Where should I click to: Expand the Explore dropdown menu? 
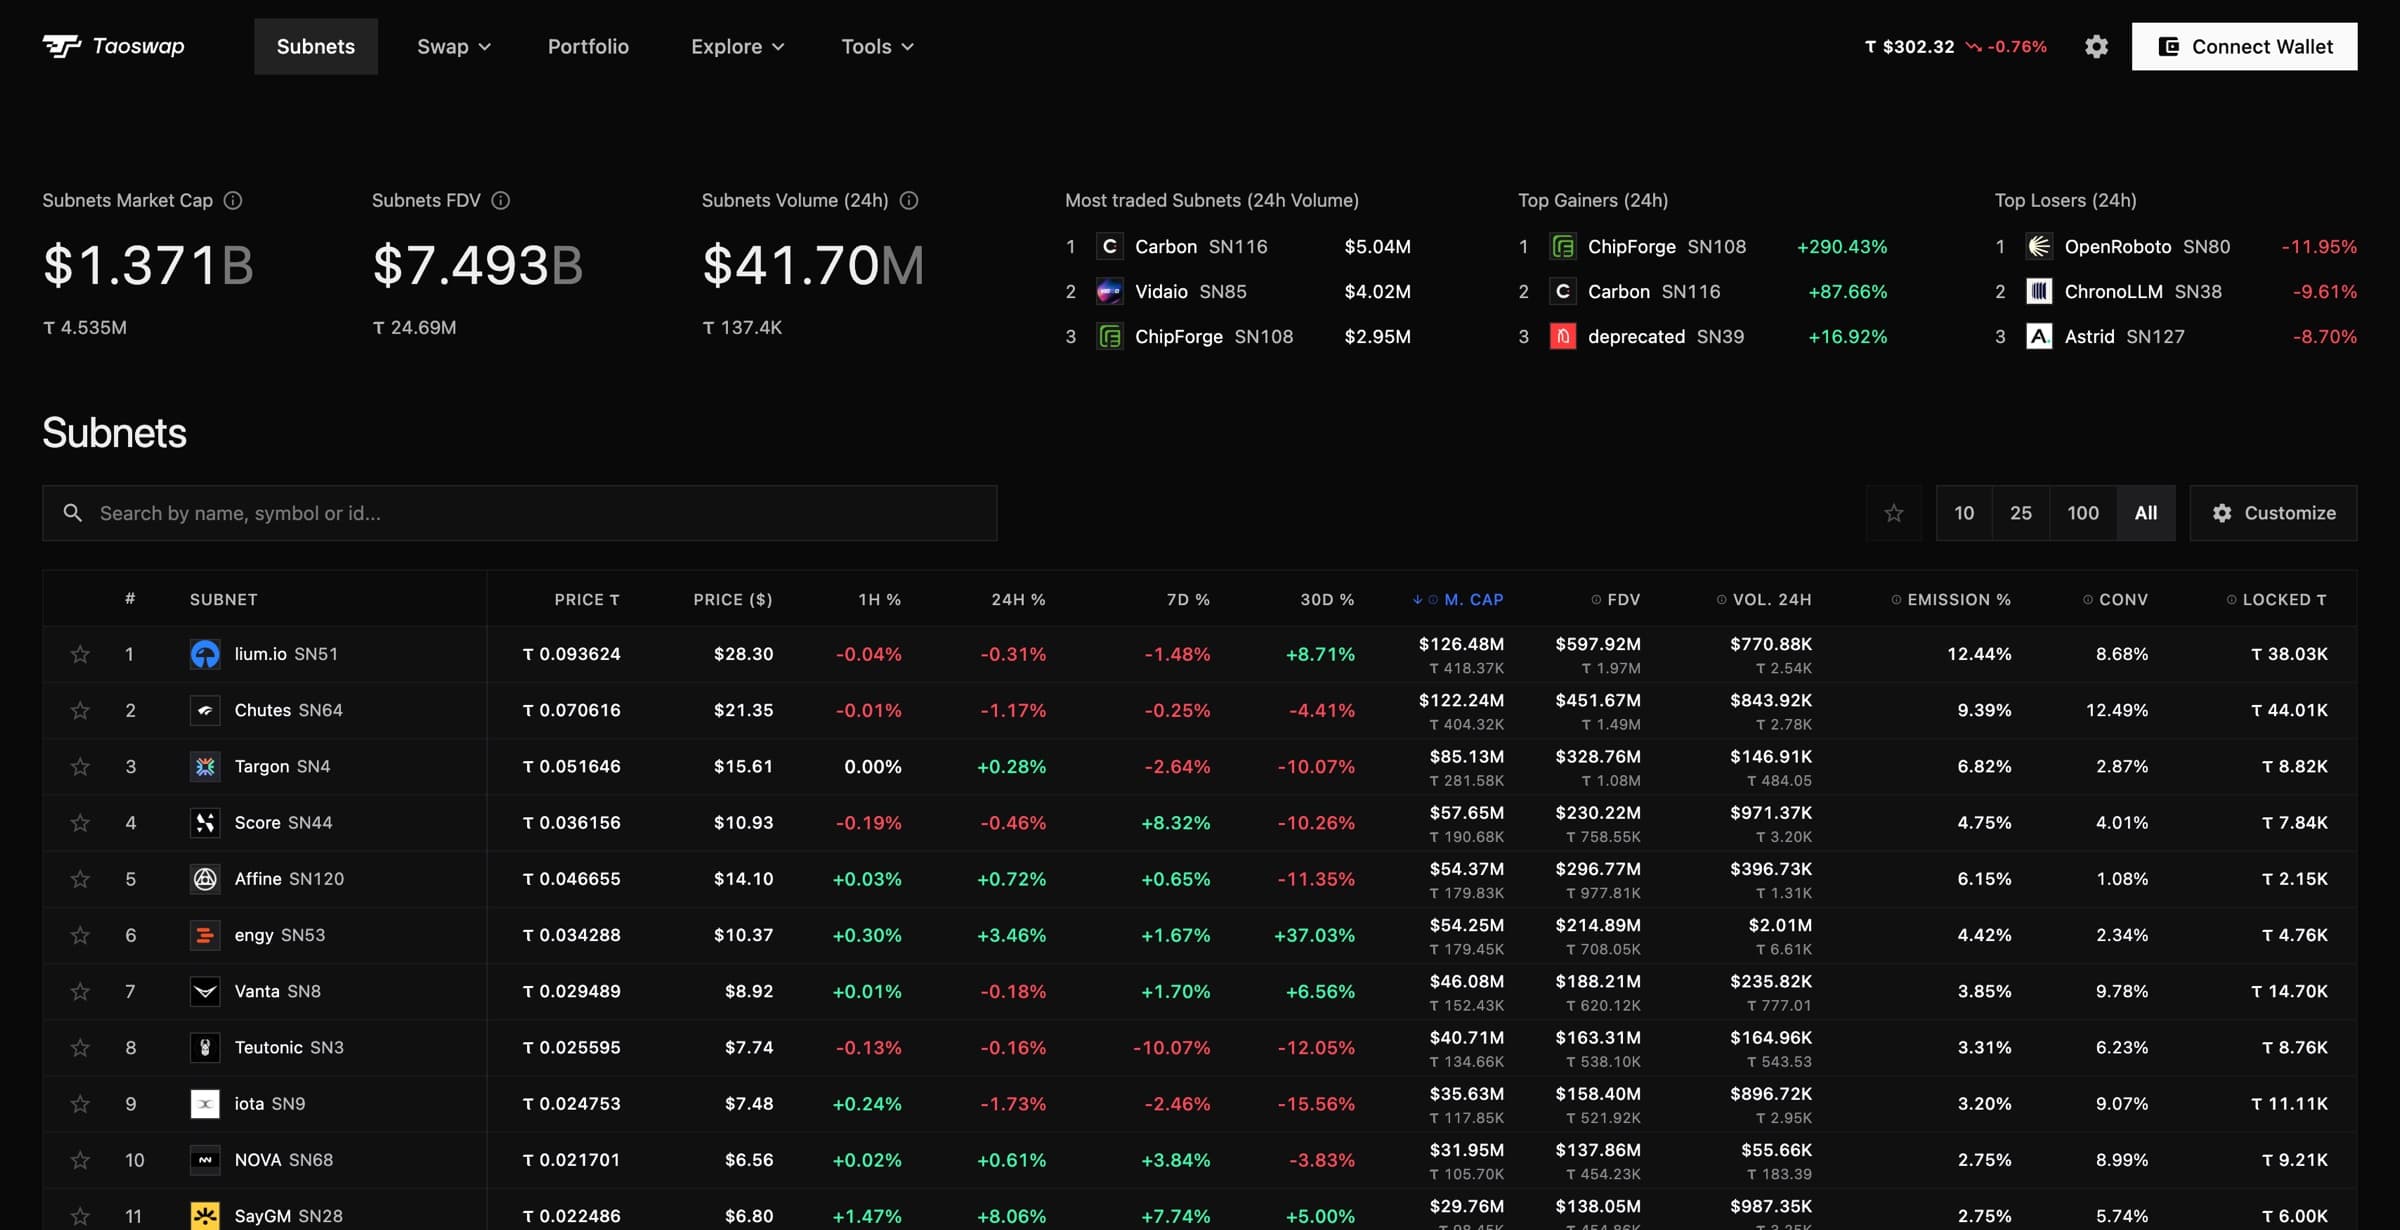tap(737, 46)
